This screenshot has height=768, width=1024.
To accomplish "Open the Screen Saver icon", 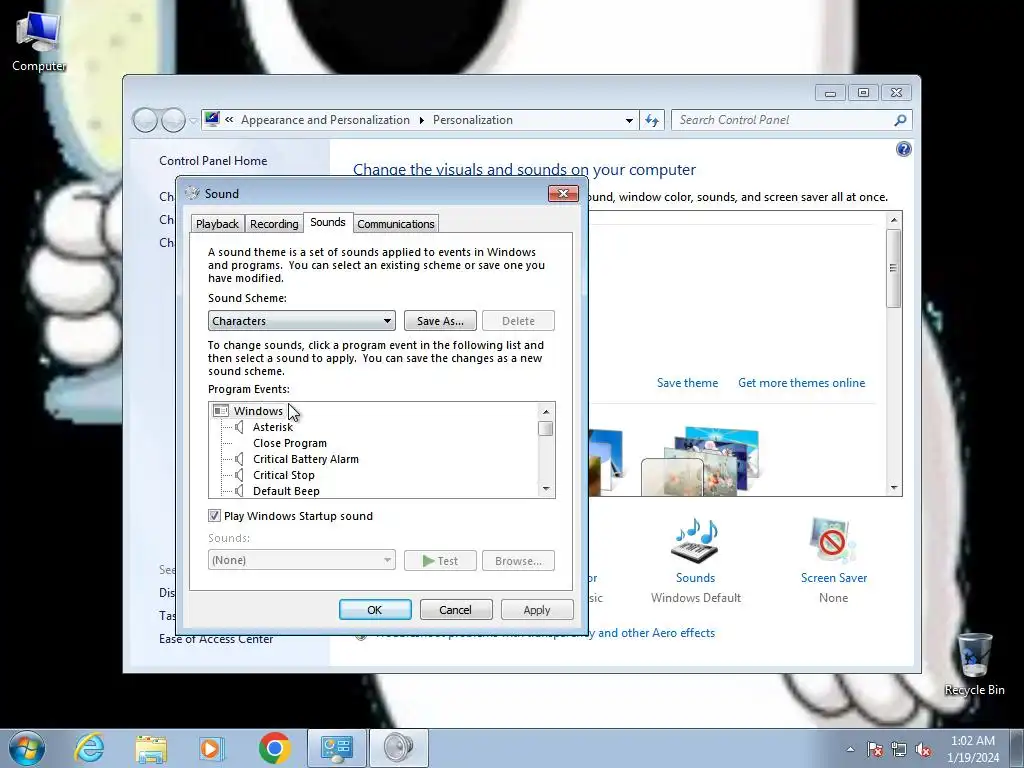I will pyautogui.click(x=833, y=541).
